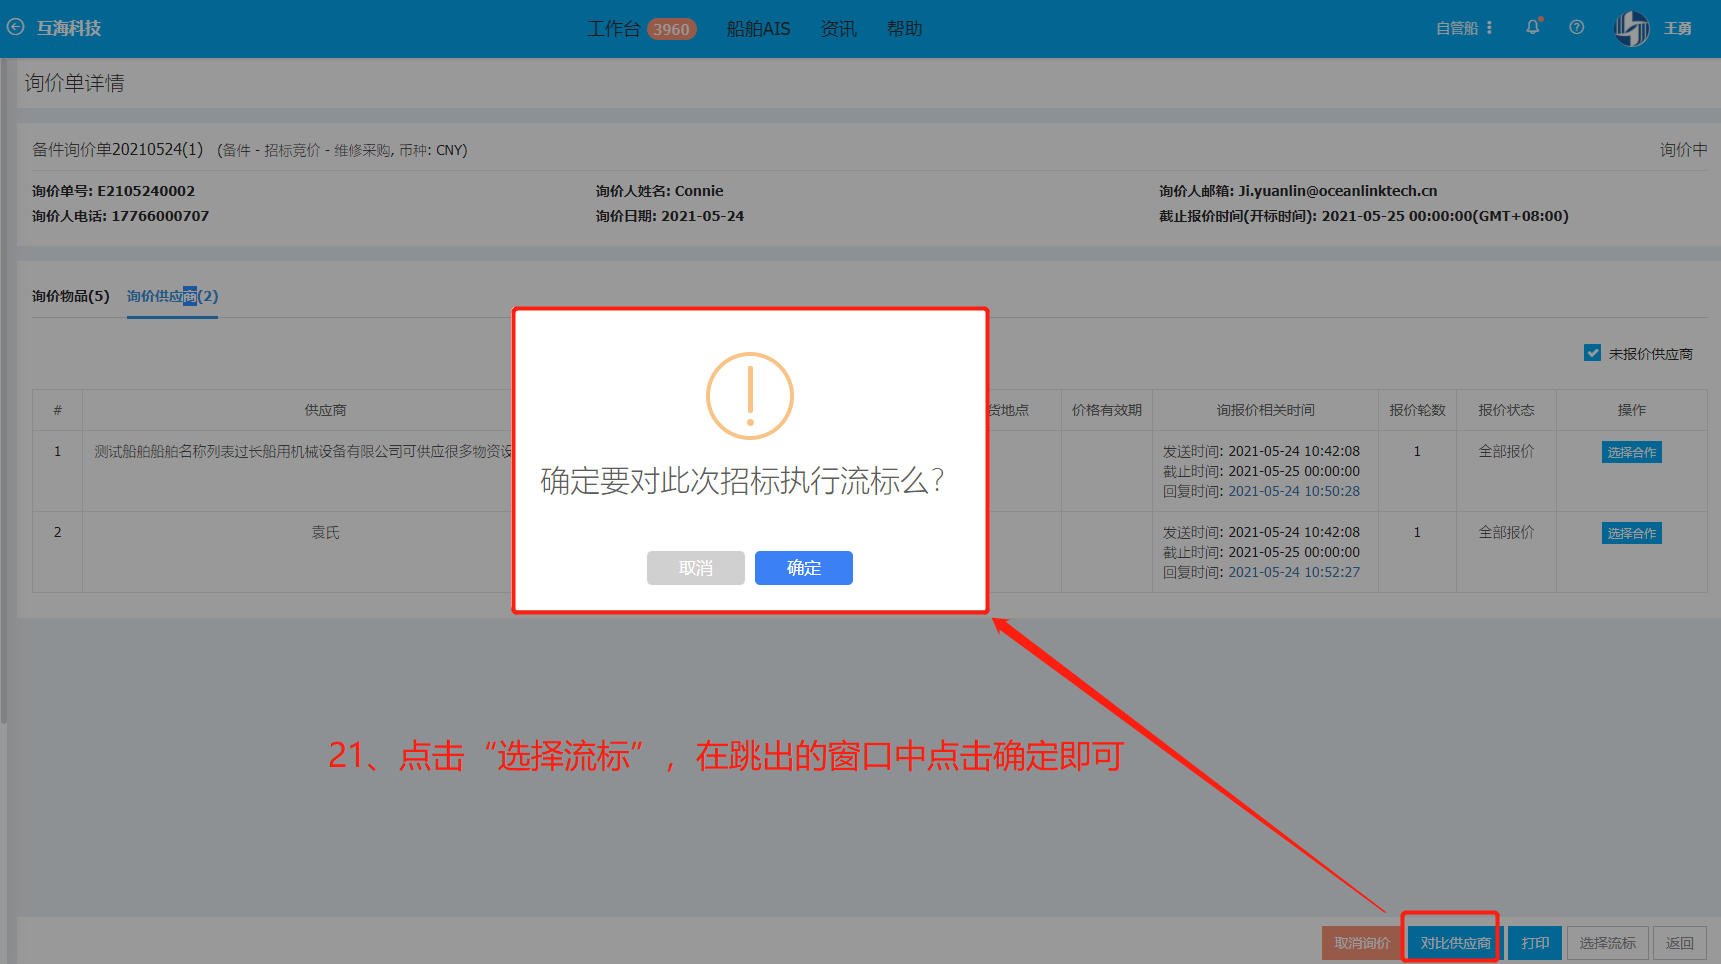Click reply time 2021-05-24 10:50:28

tap(1294, 491)
